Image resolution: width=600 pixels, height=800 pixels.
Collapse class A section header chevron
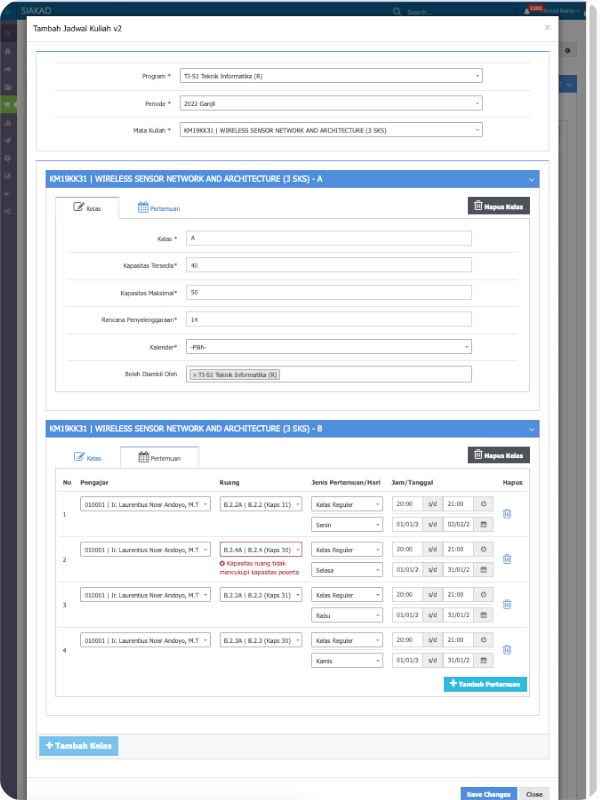tap(532, 179)
